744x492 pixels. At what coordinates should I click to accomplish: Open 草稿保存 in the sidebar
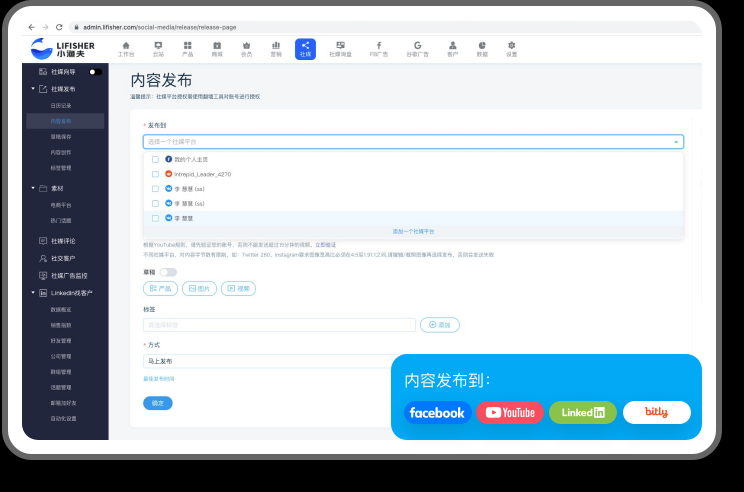pos(61,137)
